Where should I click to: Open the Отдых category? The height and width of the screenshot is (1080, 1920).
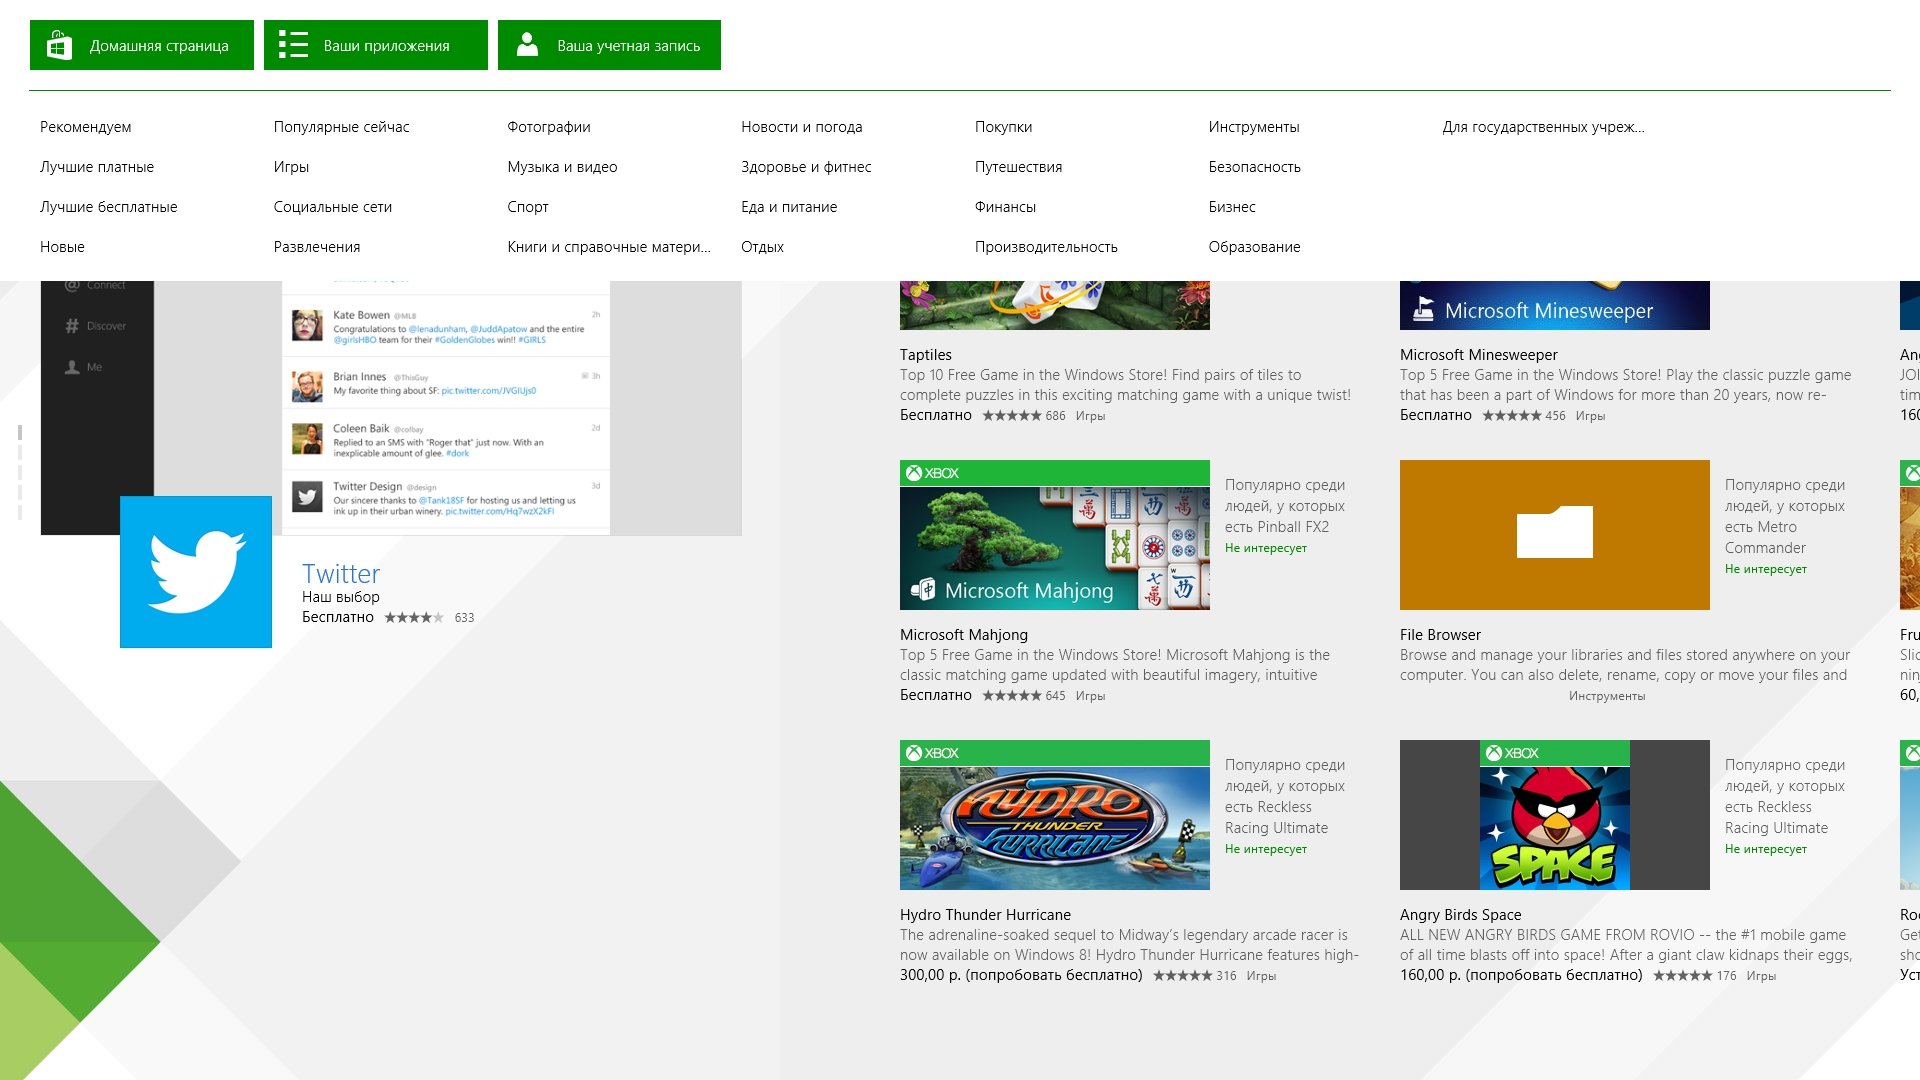(x=762, y=247)
